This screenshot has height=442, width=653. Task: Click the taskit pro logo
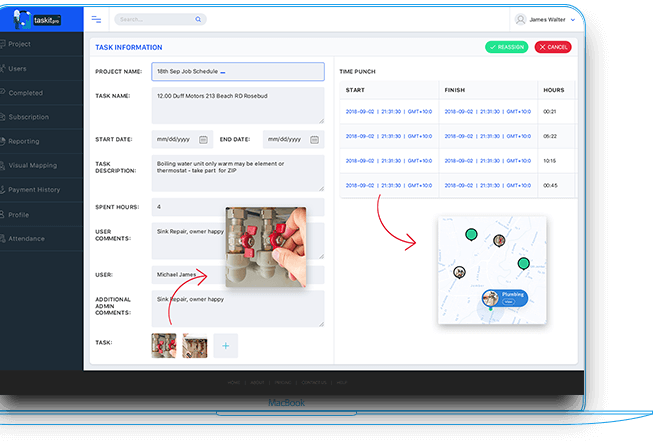point(37,19)
